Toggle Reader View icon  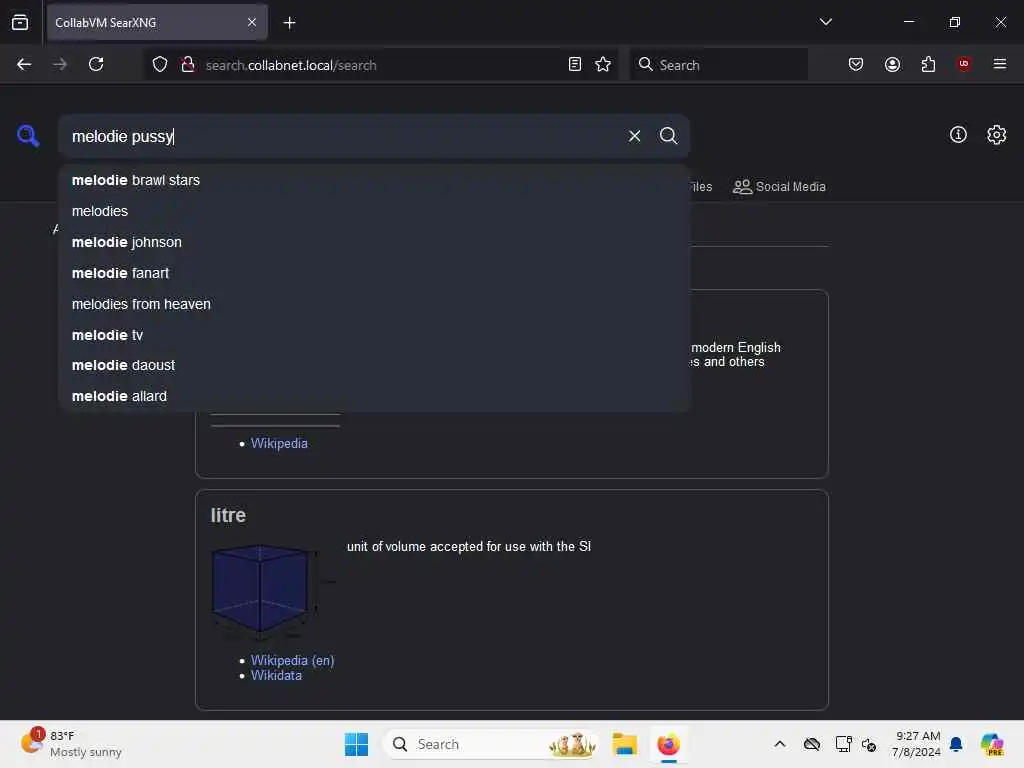pos(575,65)
